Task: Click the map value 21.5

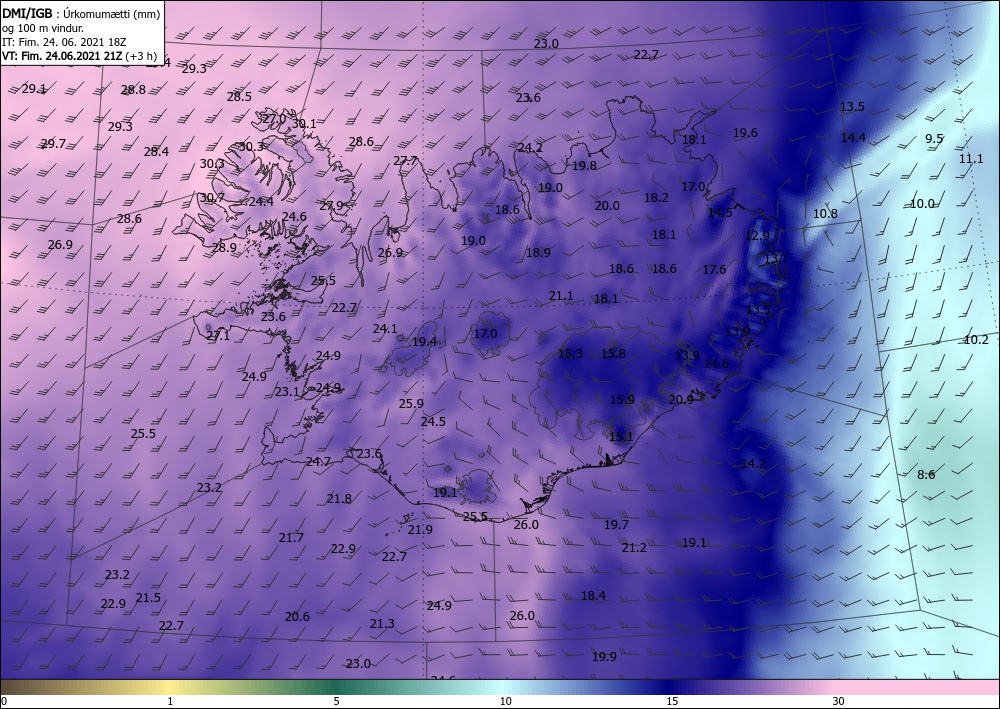Action: [149, 598]
